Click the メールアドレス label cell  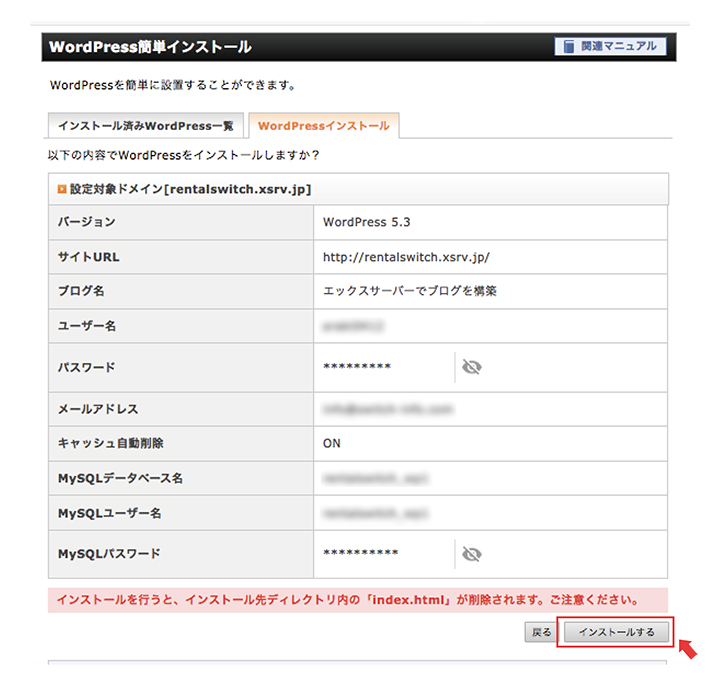tap(181, 409)
